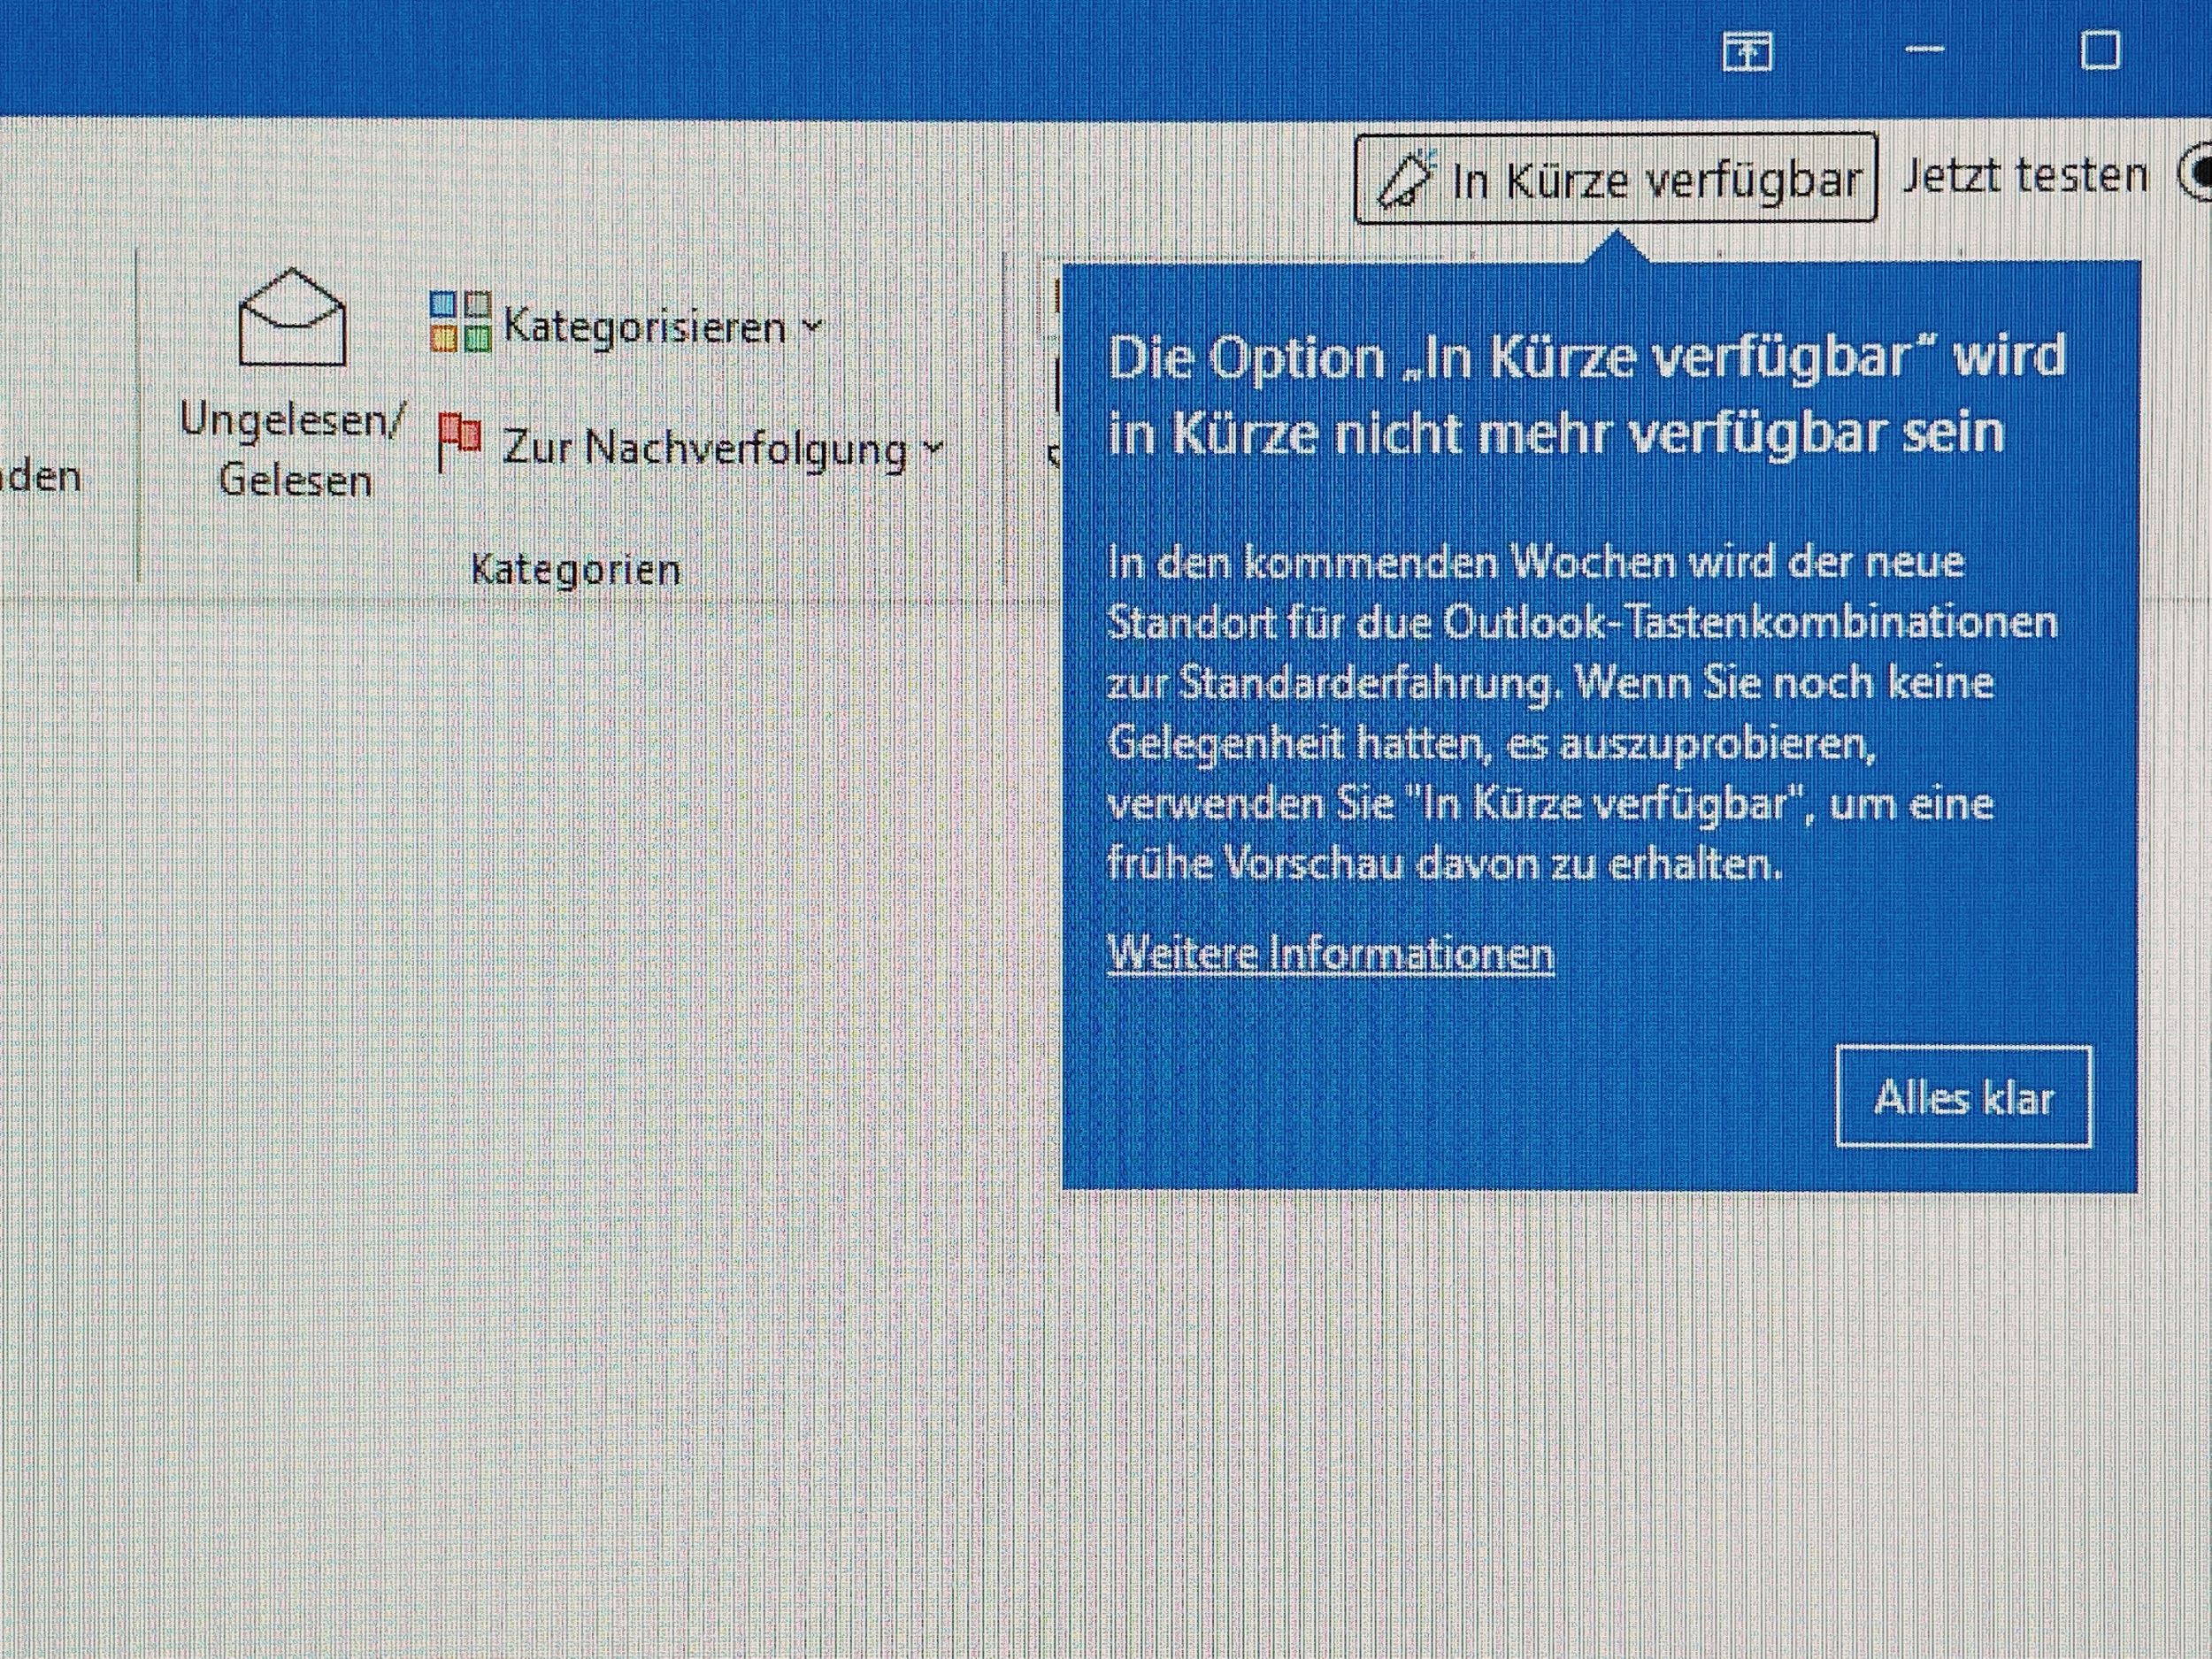Open the "Weitere Informationen" link
Viewport: 2212px width, 1659px height.
pyautogui.click(x=1330, y=952)
